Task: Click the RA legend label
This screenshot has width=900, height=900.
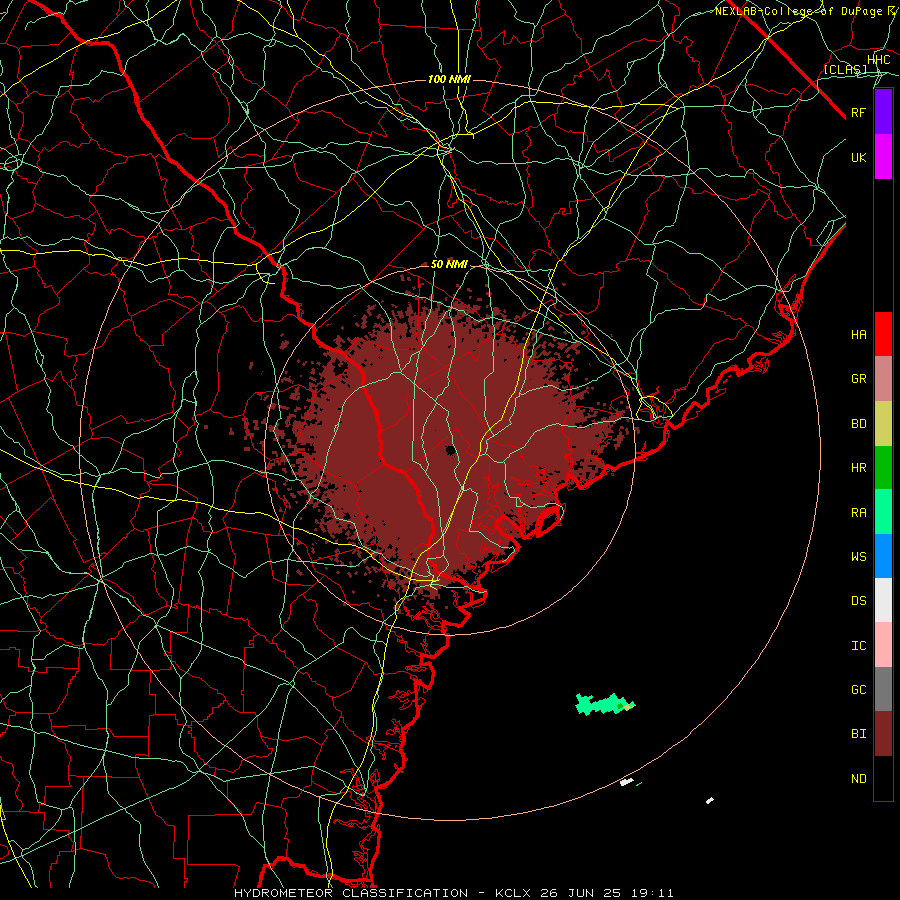Action: (859, 513)
